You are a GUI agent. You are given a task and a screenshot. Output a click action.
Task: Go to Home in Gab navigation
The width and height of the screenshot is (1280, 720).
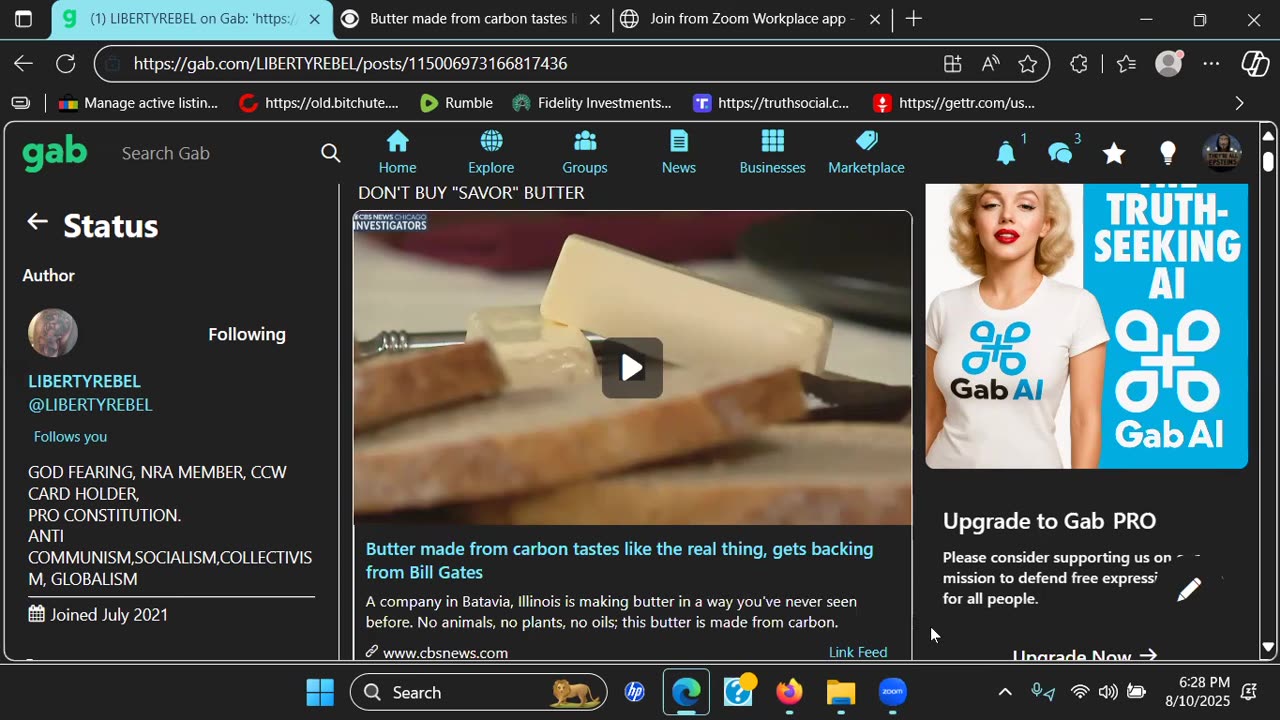point(397,153)
